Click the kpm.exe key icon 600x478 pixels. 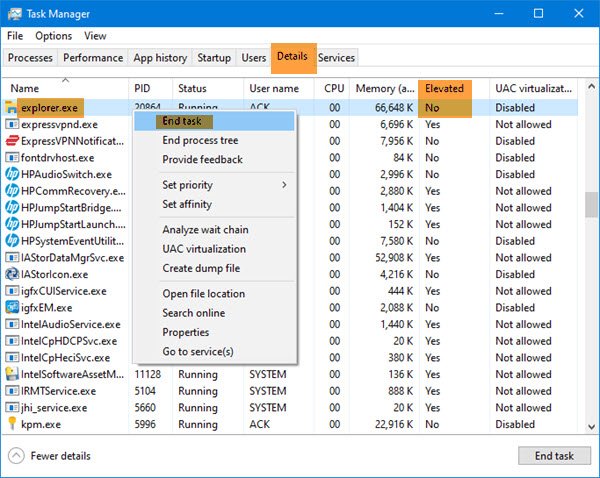pyautogui.click(x=12, y=424)
